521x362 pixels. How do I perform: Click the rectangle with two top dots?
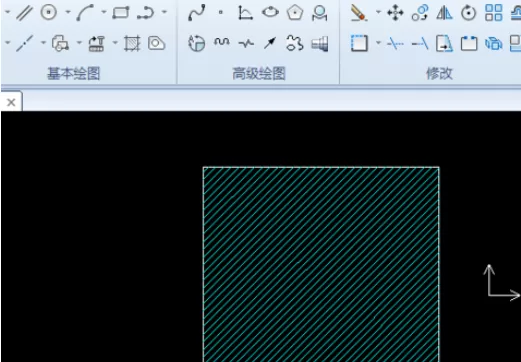click(469, 43)
